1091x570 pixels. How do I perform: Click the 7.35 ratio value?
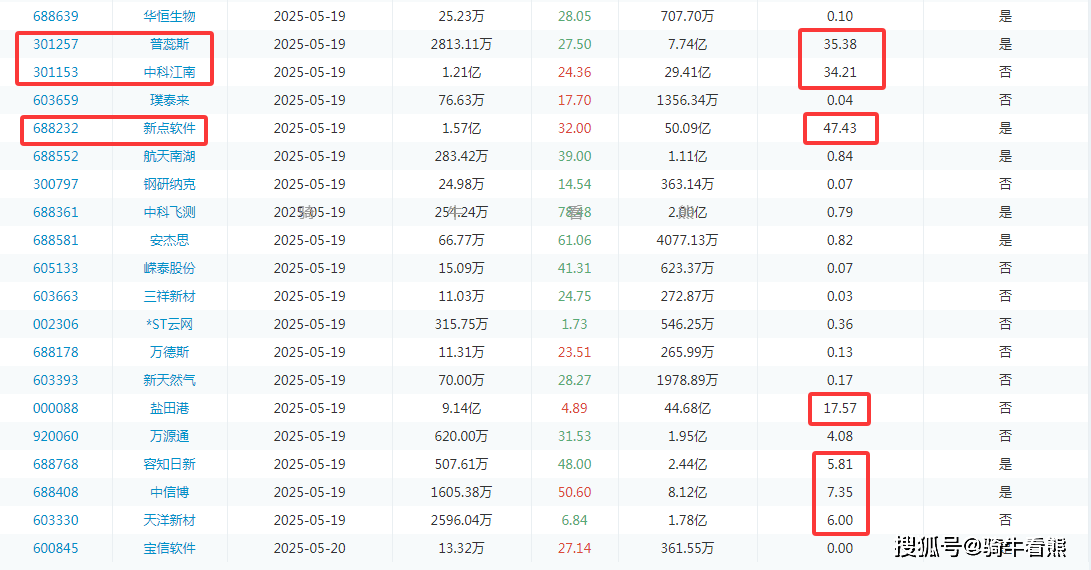(840, 492)
